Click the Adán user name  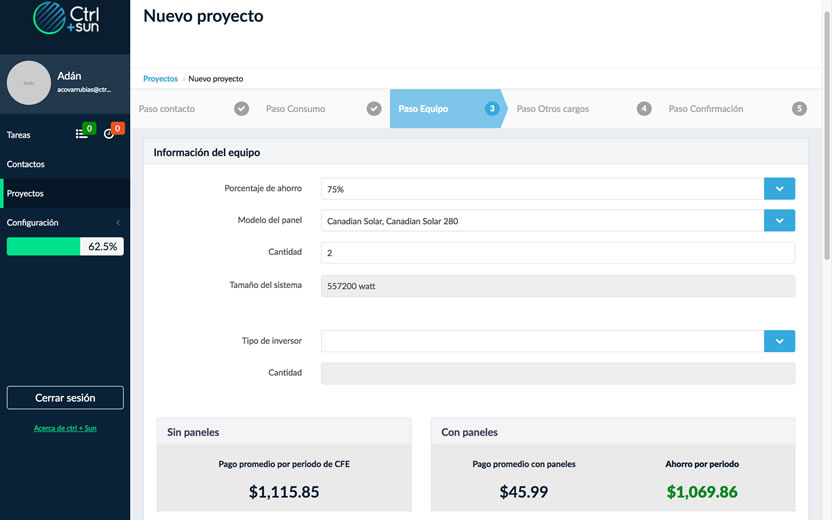point(69,76)
